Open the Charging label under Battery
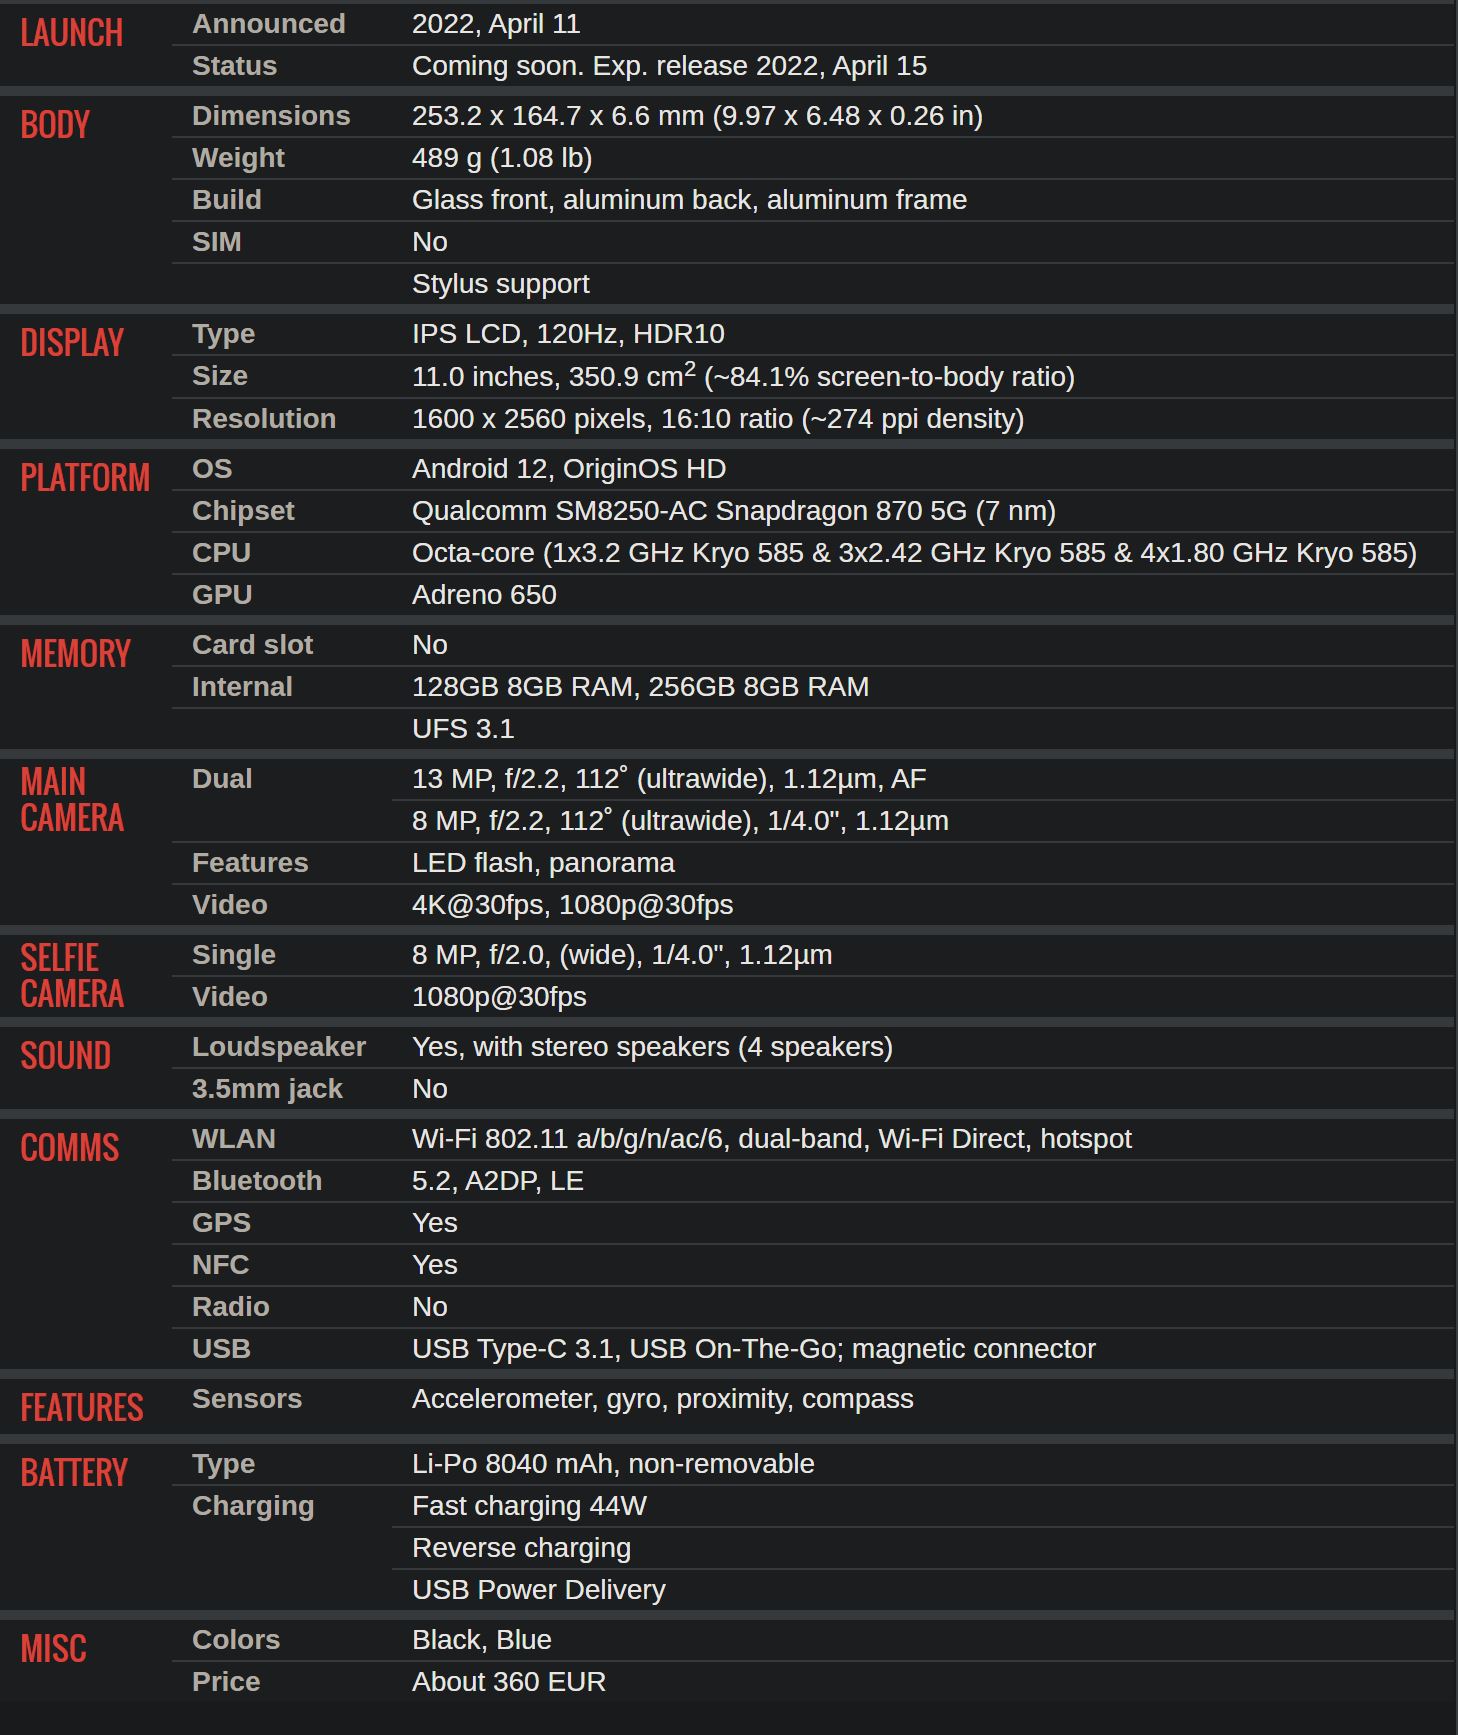Image resolution: width=1458 pixels, height=1735 pixels. pos(252,1506)
